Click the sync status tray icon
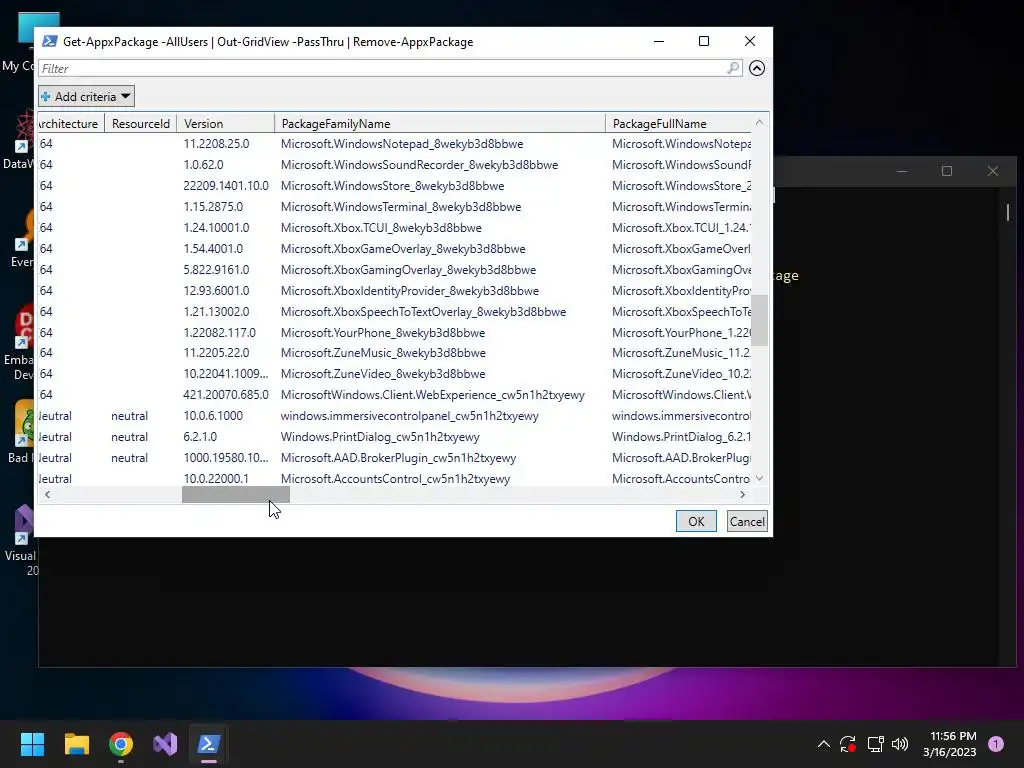This screenshot has height=768, width=1024. [848, 744]
